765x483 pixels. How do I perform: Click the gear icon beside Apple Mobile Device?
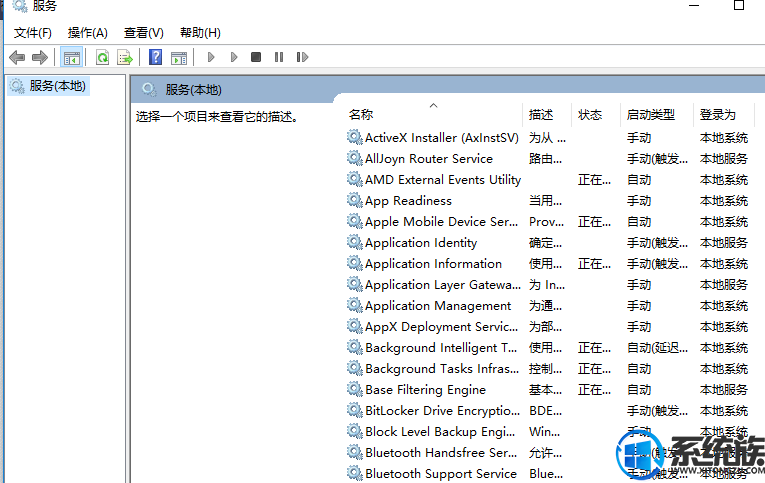click(x=355, y=221)
